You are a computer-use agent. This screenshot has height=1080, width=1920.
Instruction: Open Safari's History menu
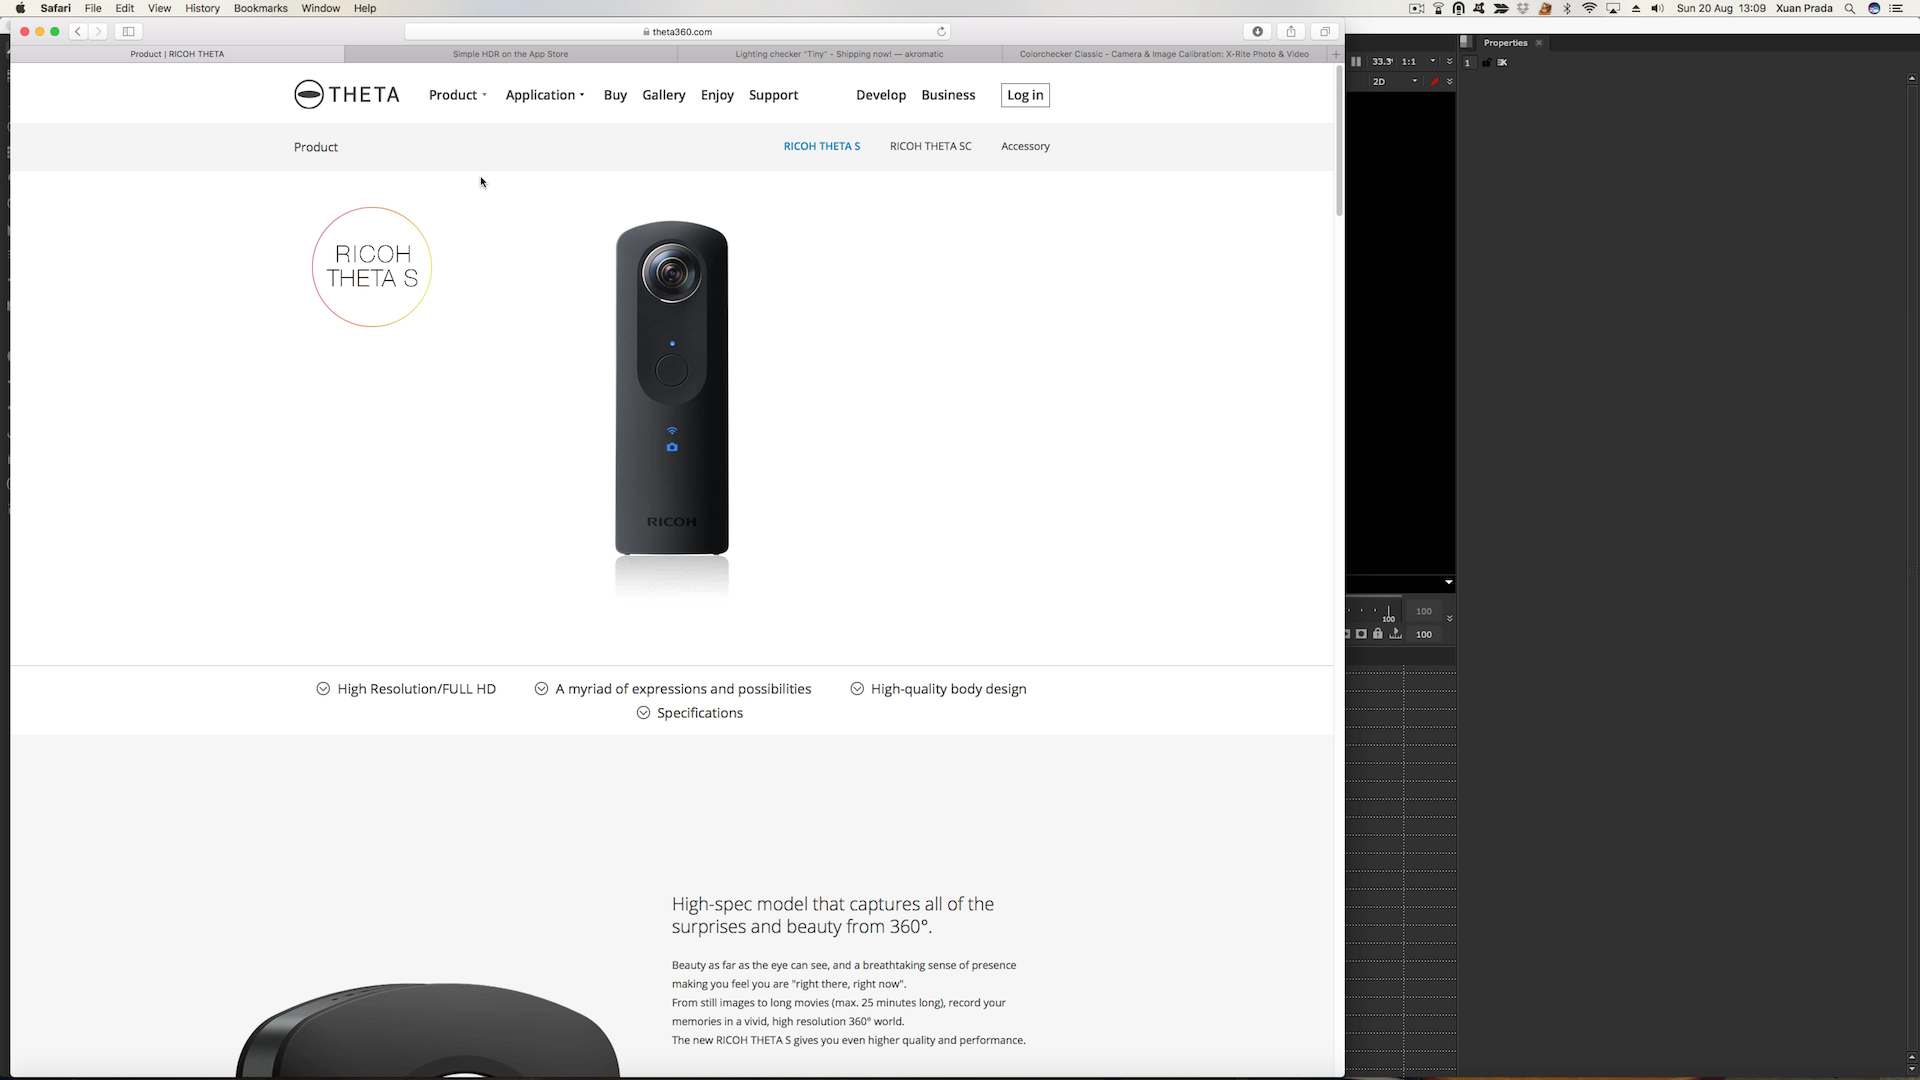(202, 8)
